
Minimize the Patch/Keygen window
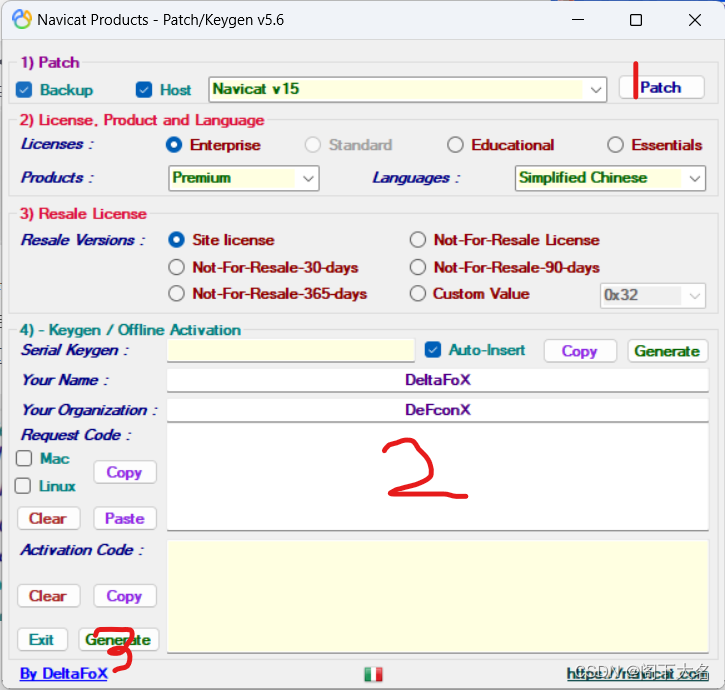click(x=578, y=20)
